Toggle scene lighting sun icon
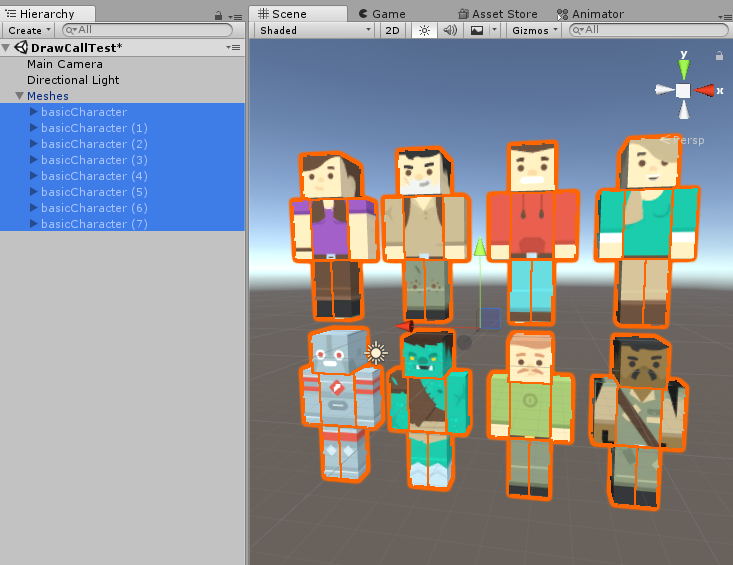The image size is (733, 565). (424, 30)
